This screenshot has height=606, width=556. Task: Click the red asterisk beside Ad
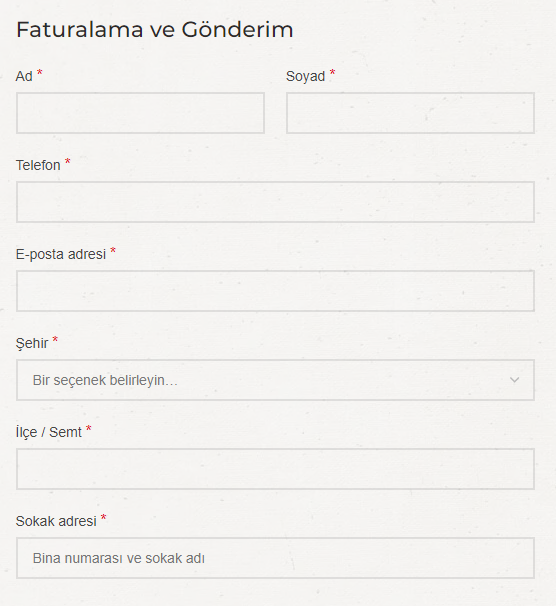[x=39, y=73]
